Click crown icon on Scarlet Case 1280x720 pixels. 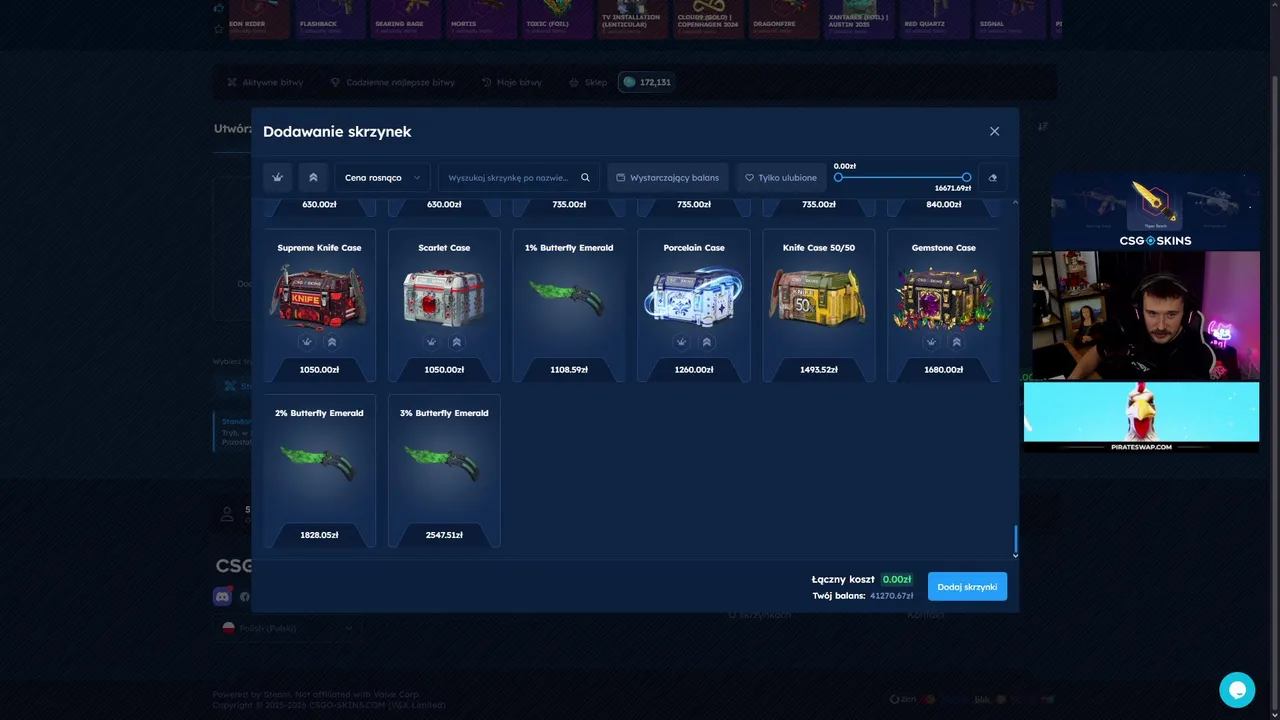432,342
